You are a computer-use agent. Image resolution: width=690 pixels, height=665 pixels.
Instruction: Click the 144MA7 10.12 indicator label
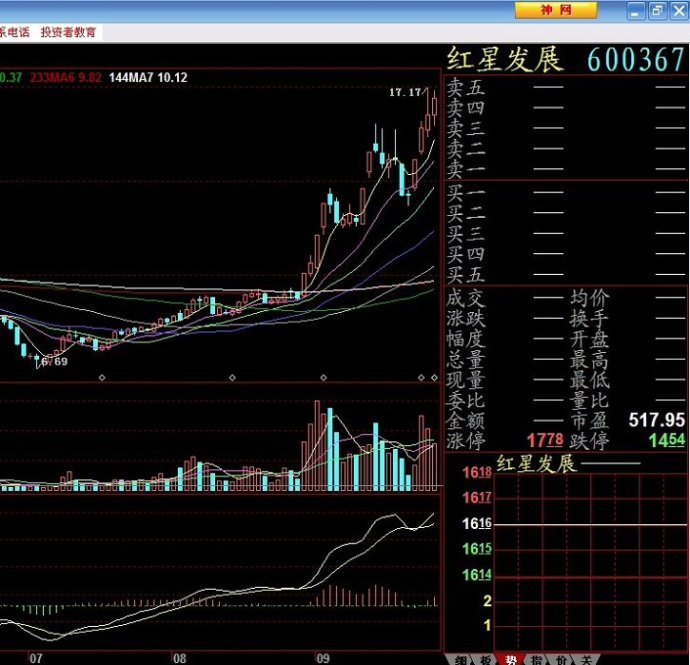(148, 78)
